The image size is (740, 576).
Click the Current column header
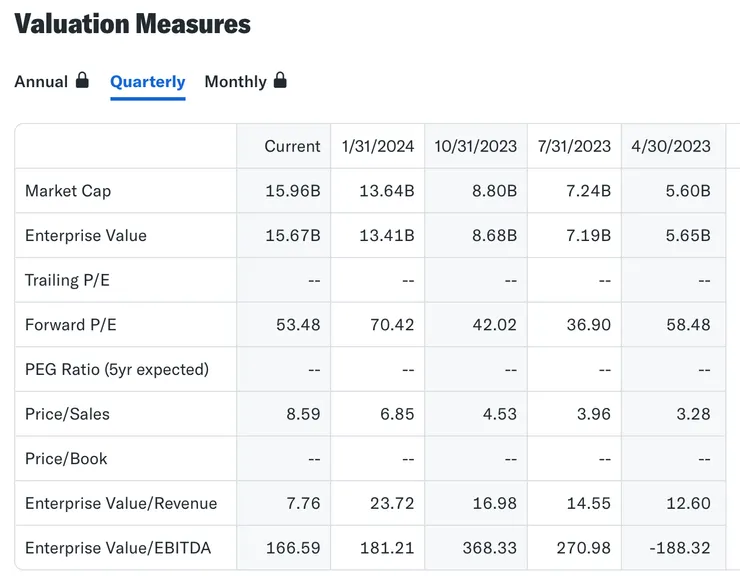[x=292, y=146]
